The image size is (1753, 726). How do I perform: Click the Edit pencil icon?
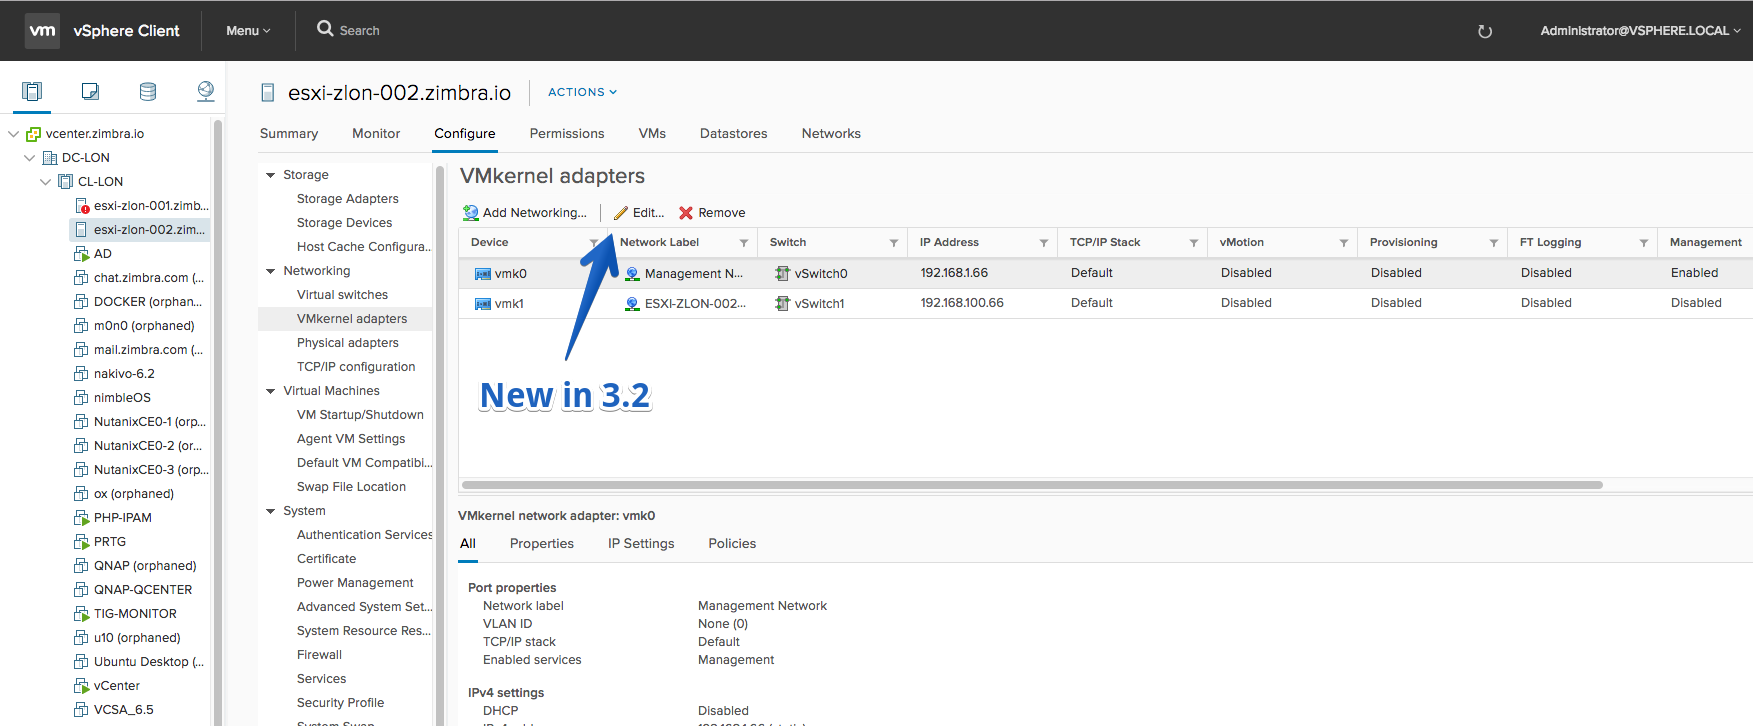click(621, 213)
